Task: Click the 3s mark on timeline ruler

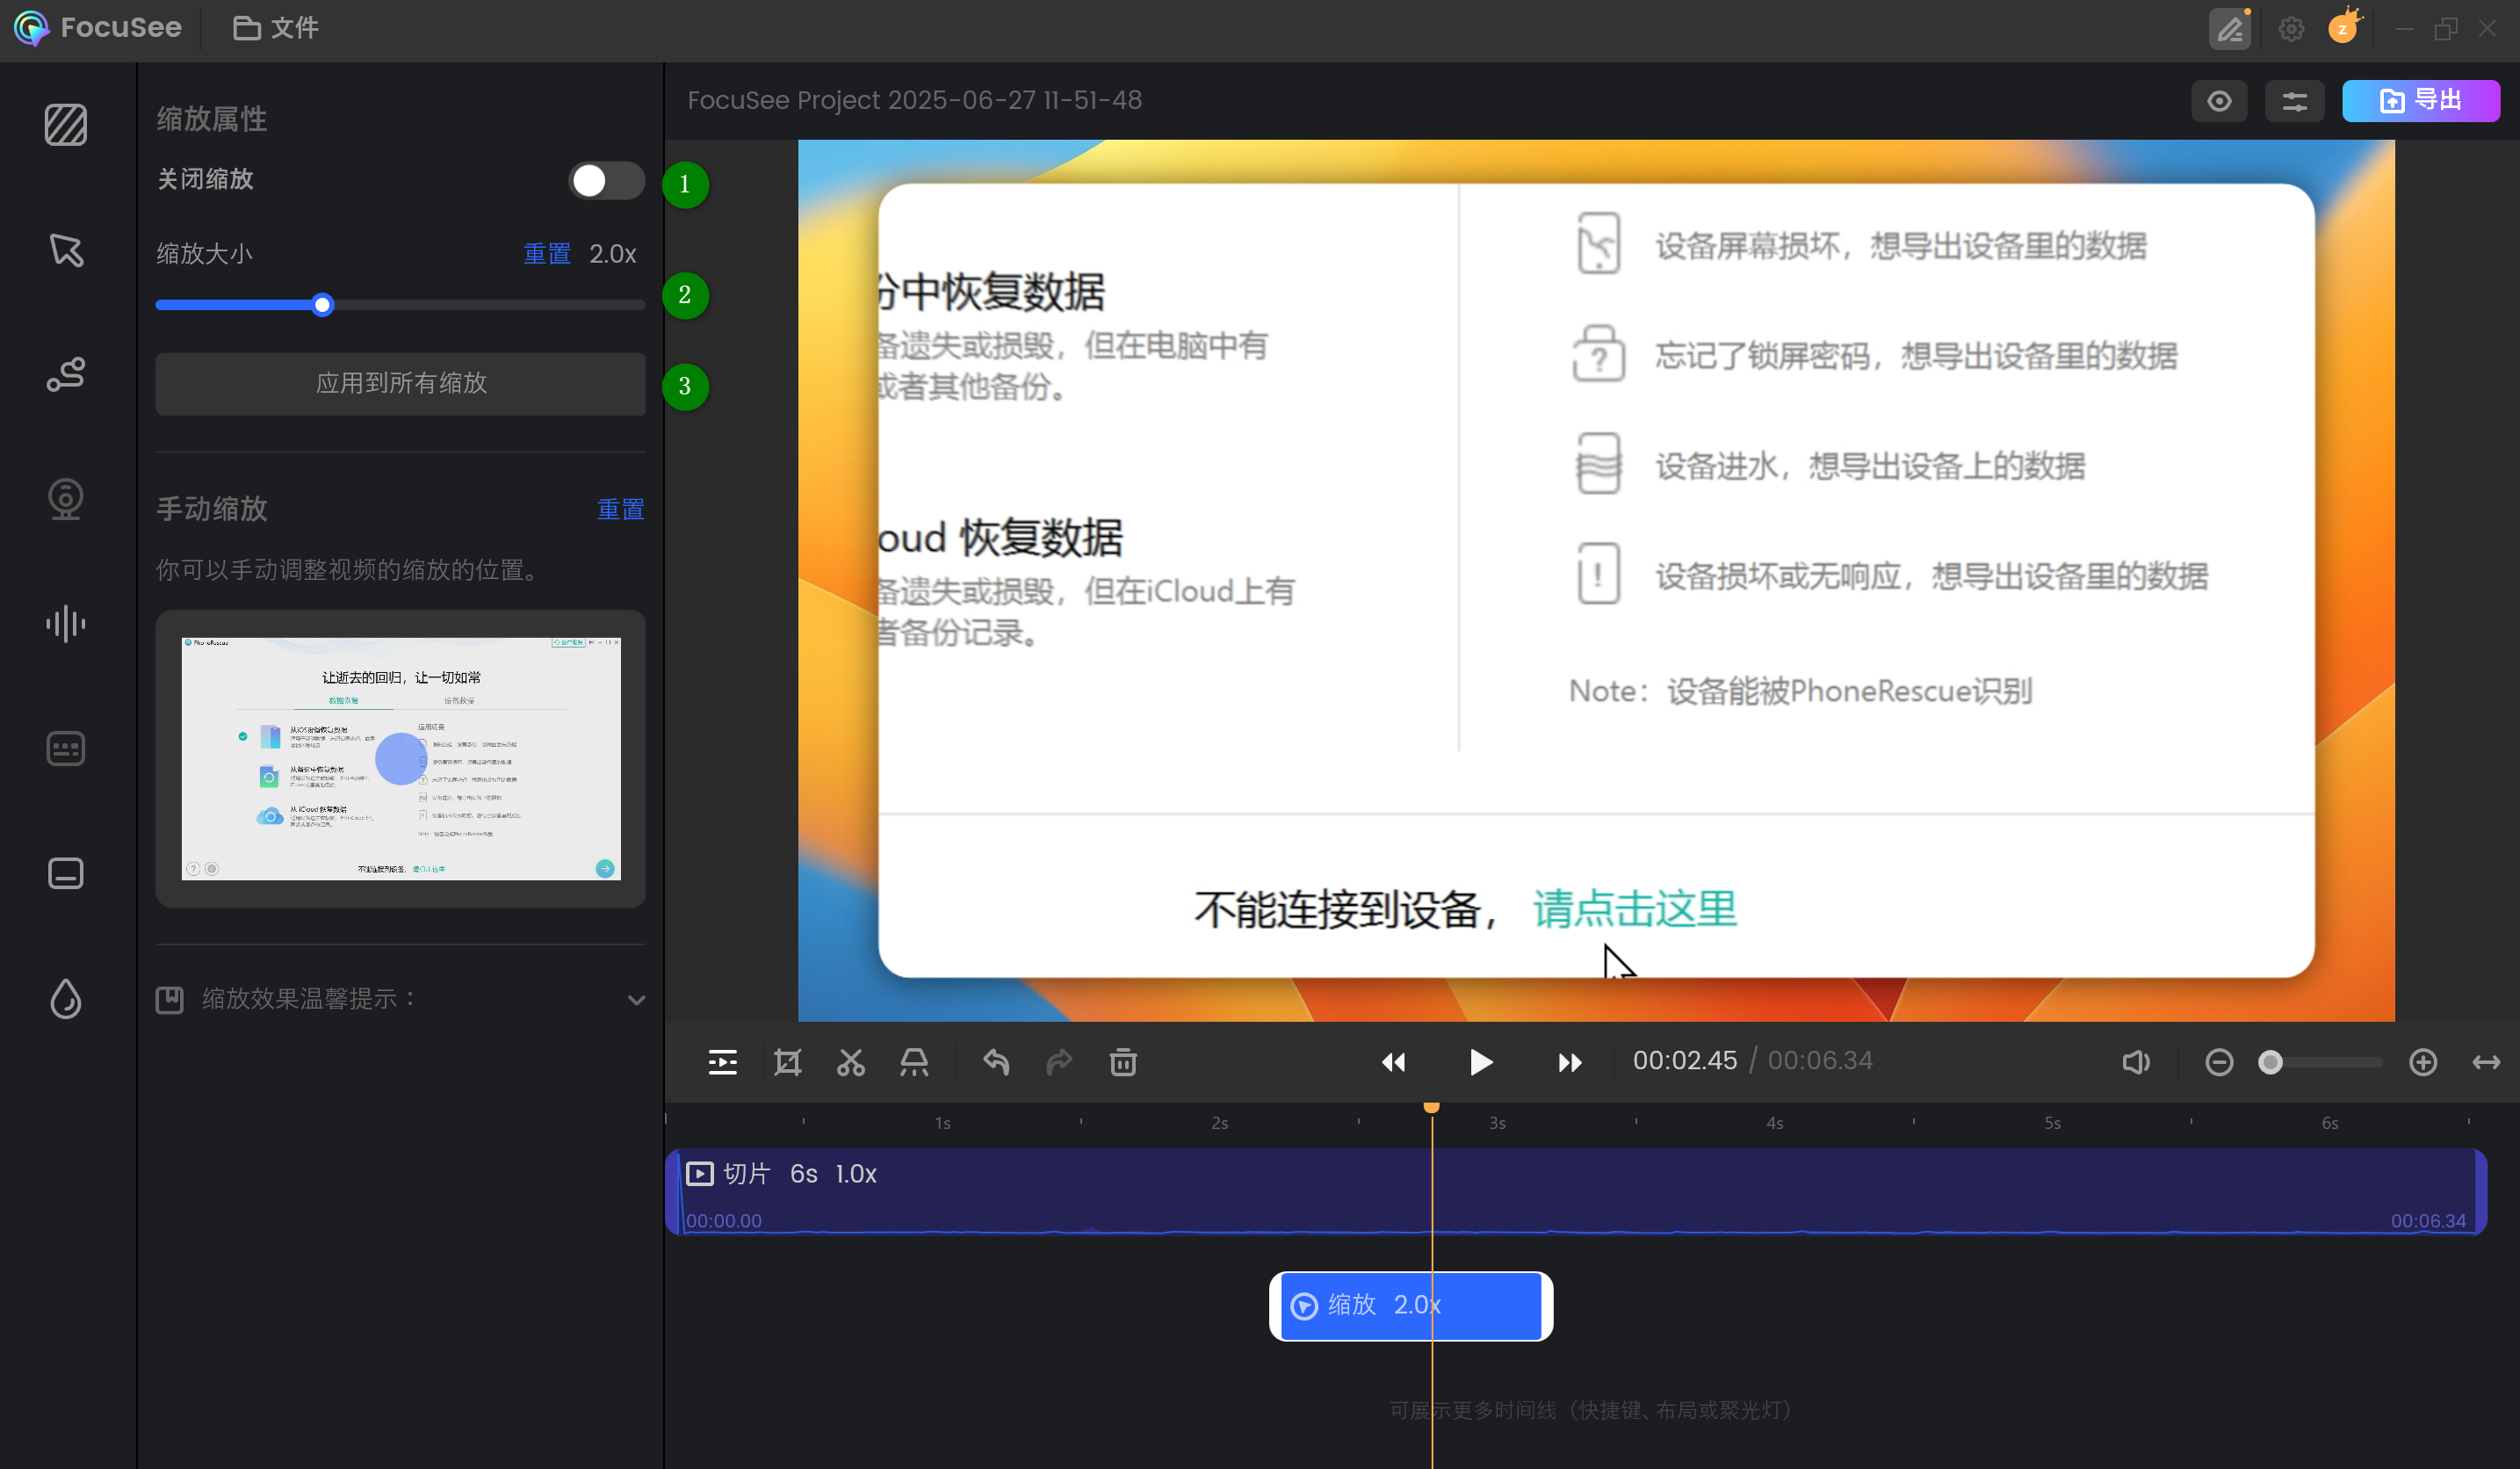Action: tap(1497, 1123)
